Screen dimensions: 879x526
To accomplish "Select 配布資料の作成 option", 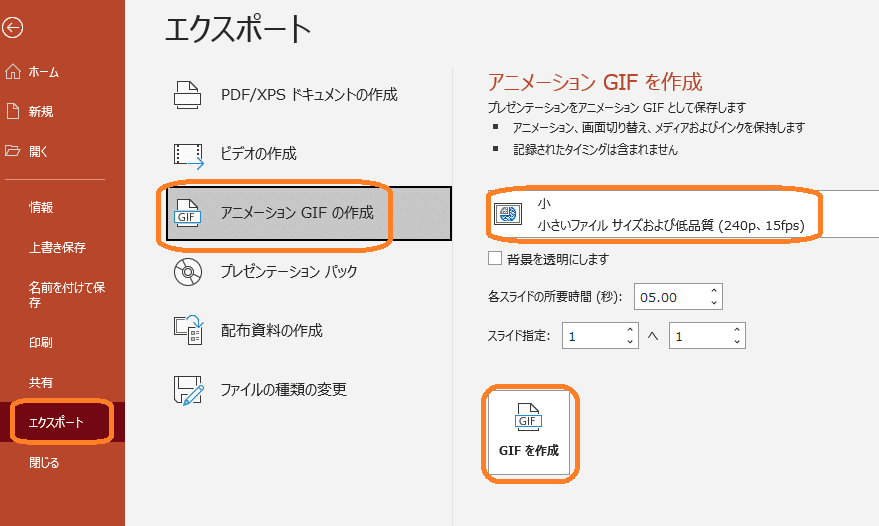I will pos(309,331).
